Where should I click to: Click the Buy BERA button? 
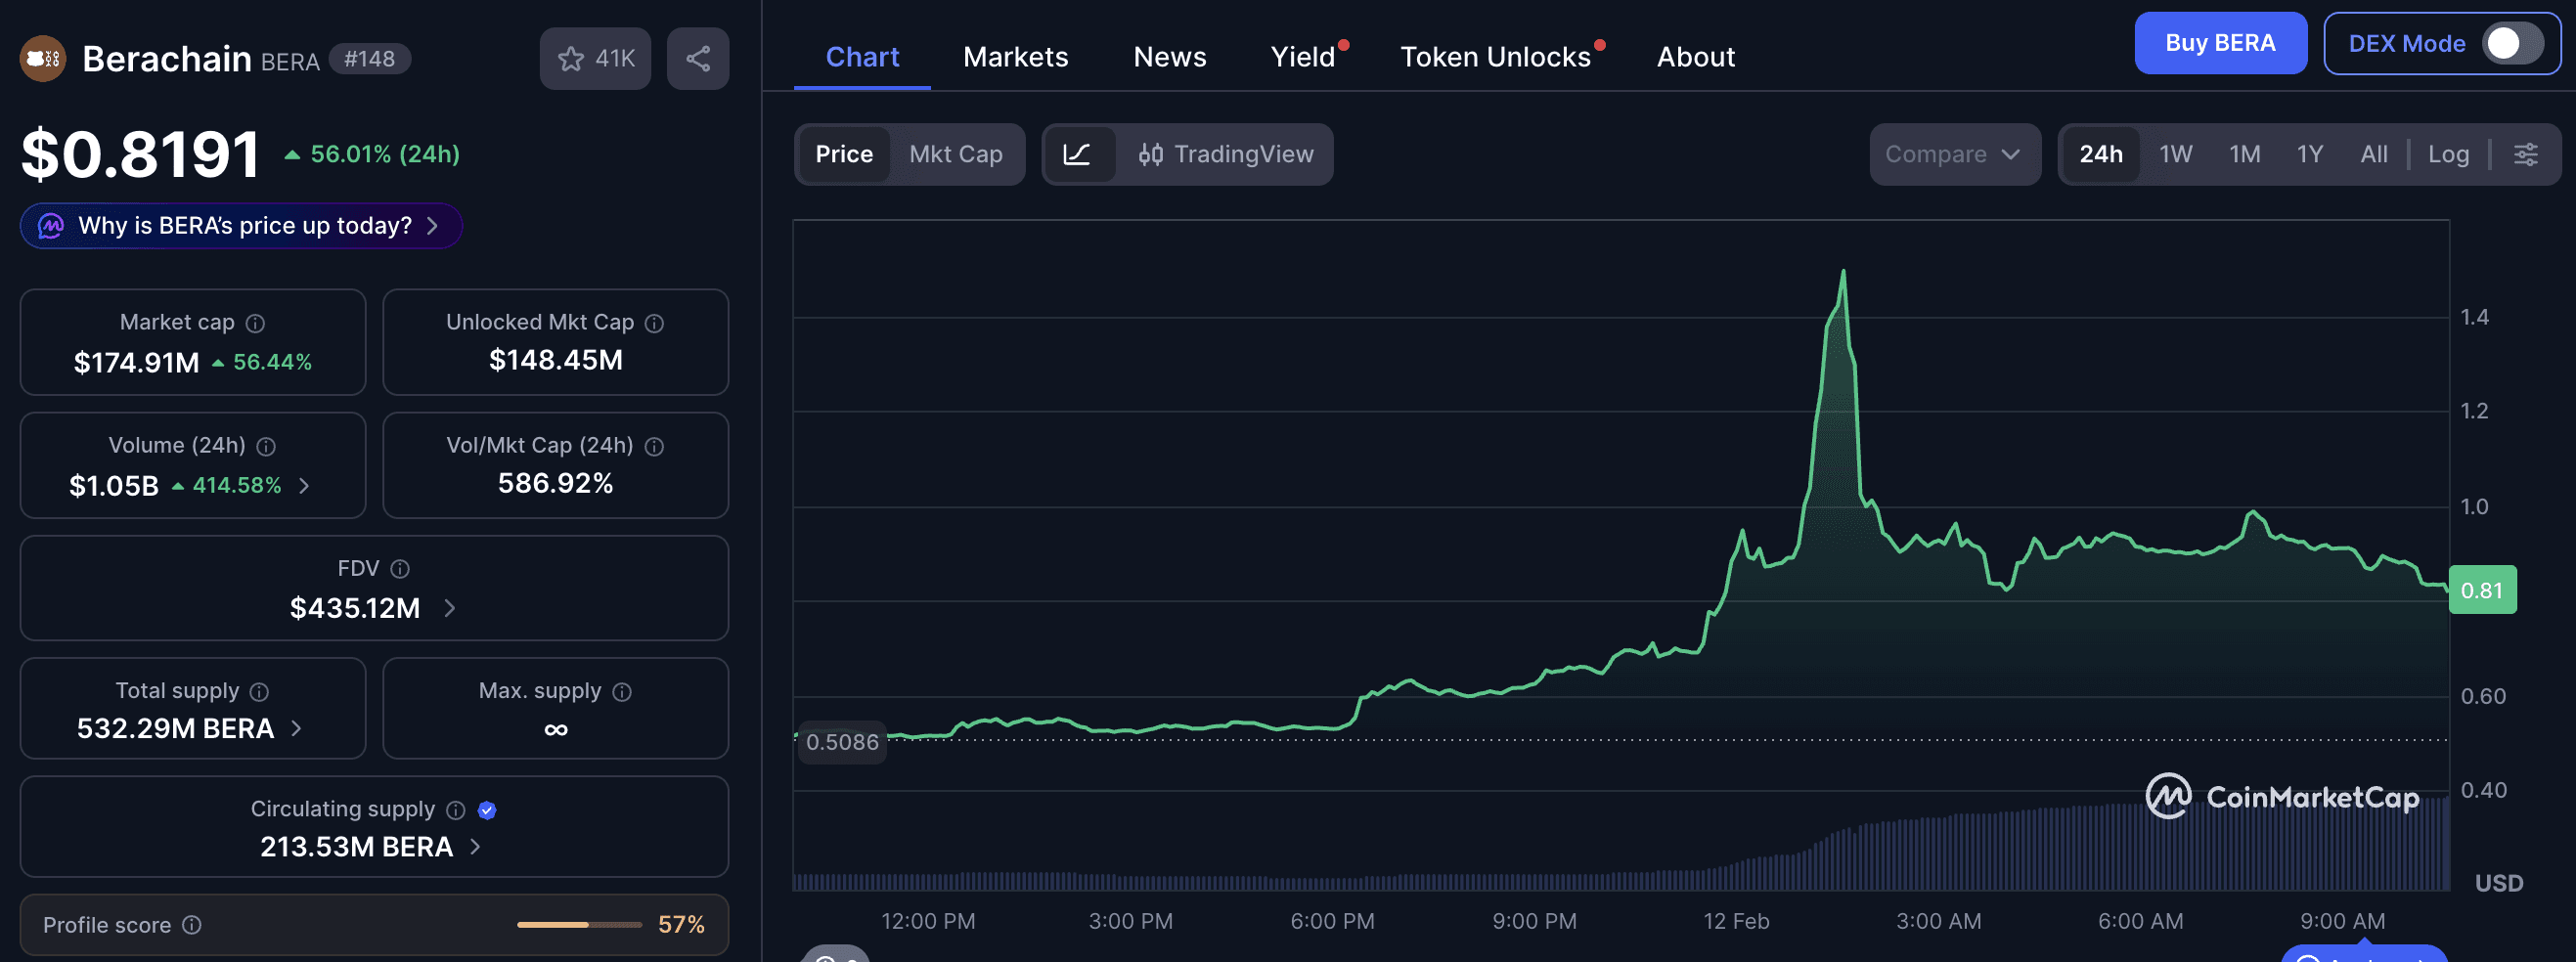(2220, 43)
